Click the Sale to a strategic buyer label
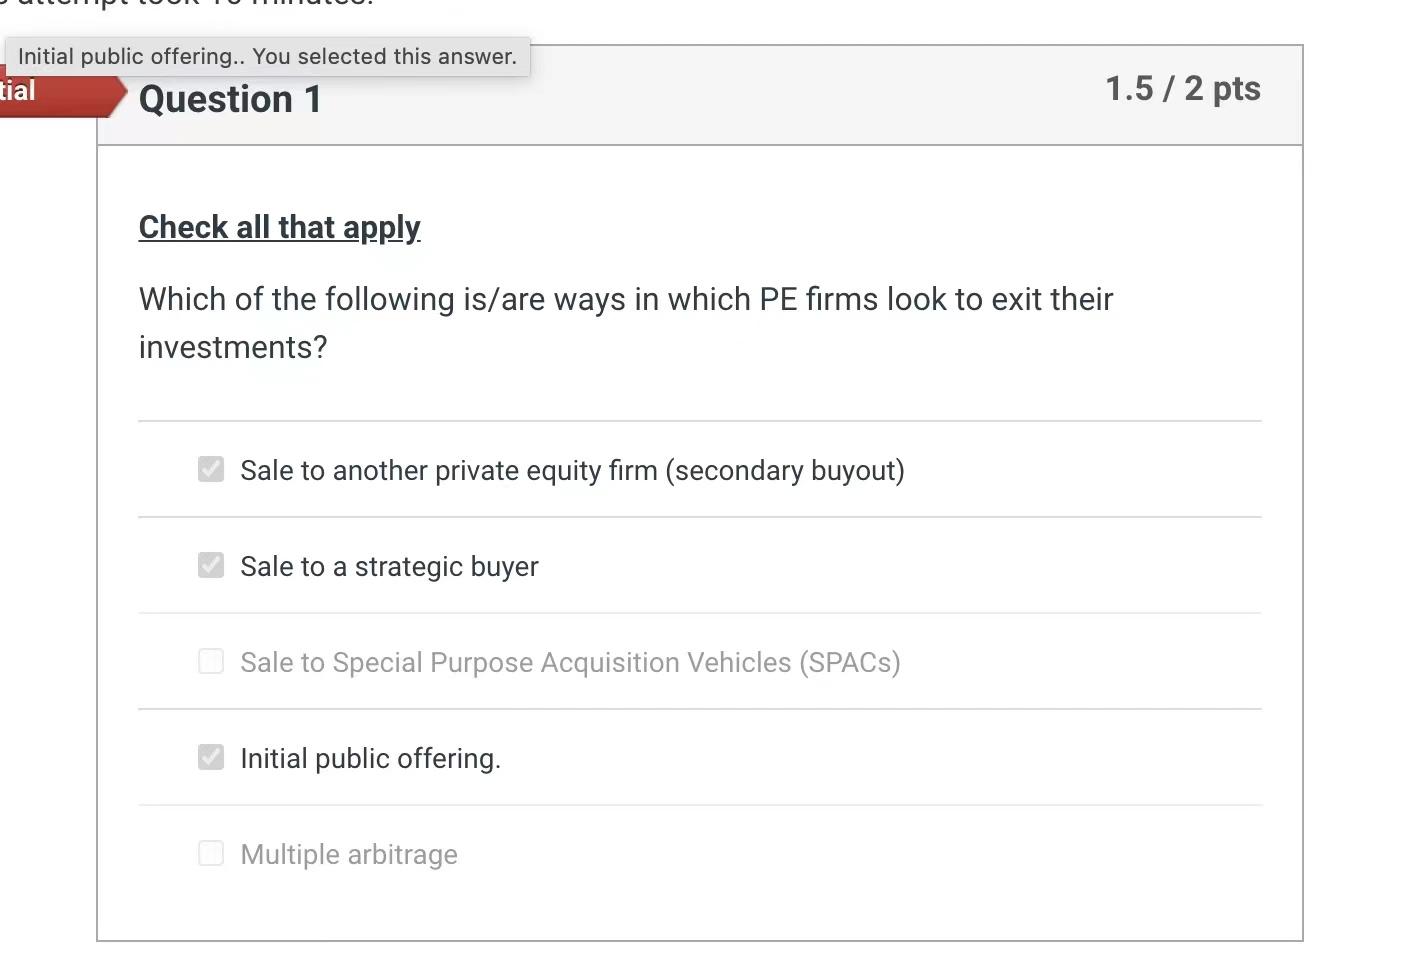The width and height of the screenshot is (1420, 980). pos(388,566)
